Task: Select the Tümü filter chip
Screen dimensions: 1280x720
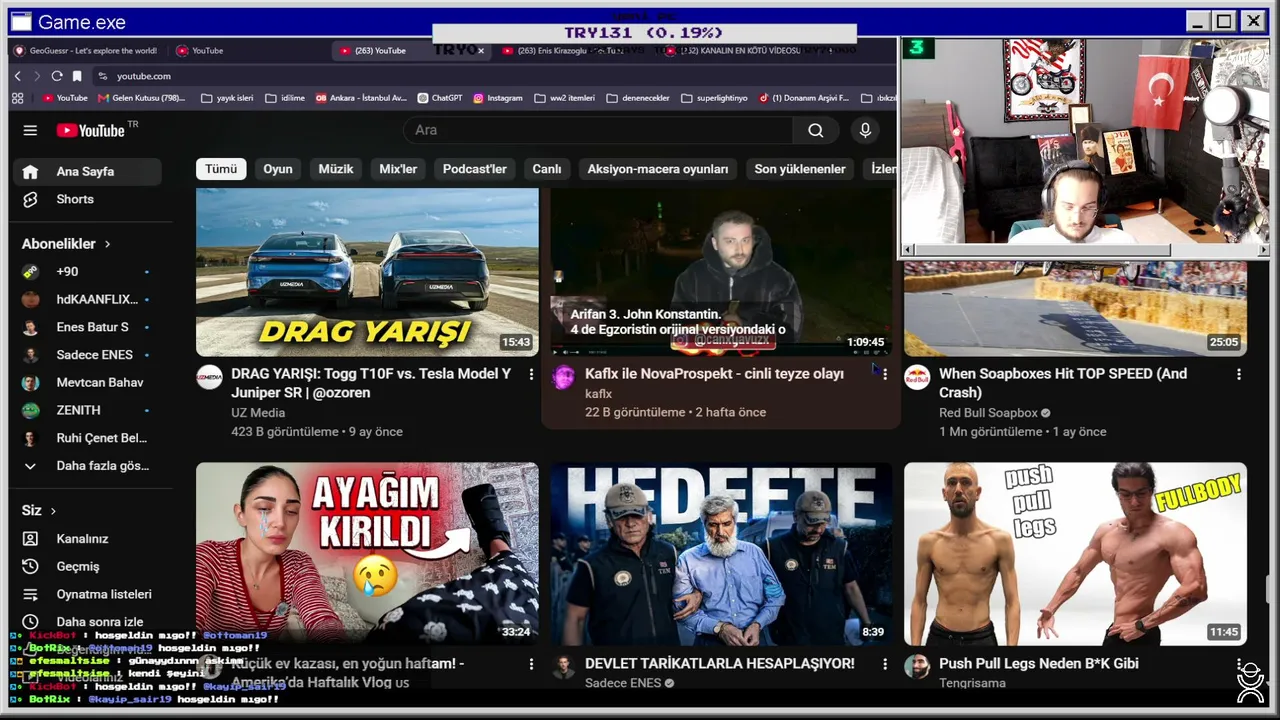Action: click(221, 169)
